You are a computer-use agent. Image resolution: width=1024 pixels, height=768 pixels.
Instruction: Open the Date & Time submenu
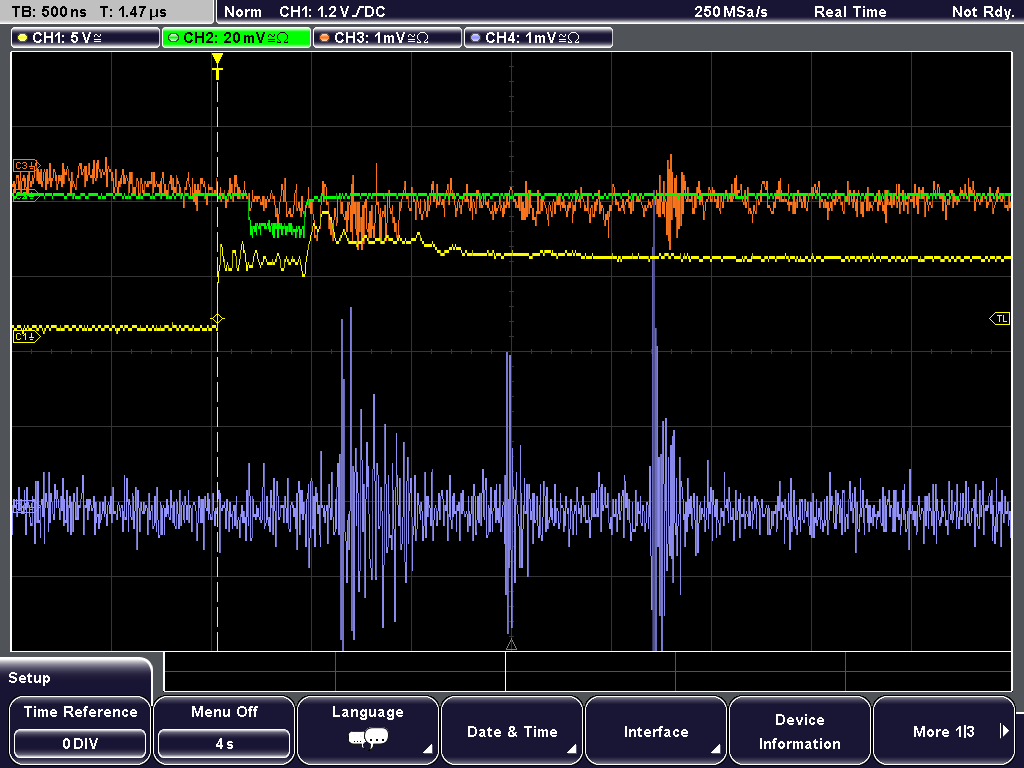pyautogui.click(x=512, y=730)
